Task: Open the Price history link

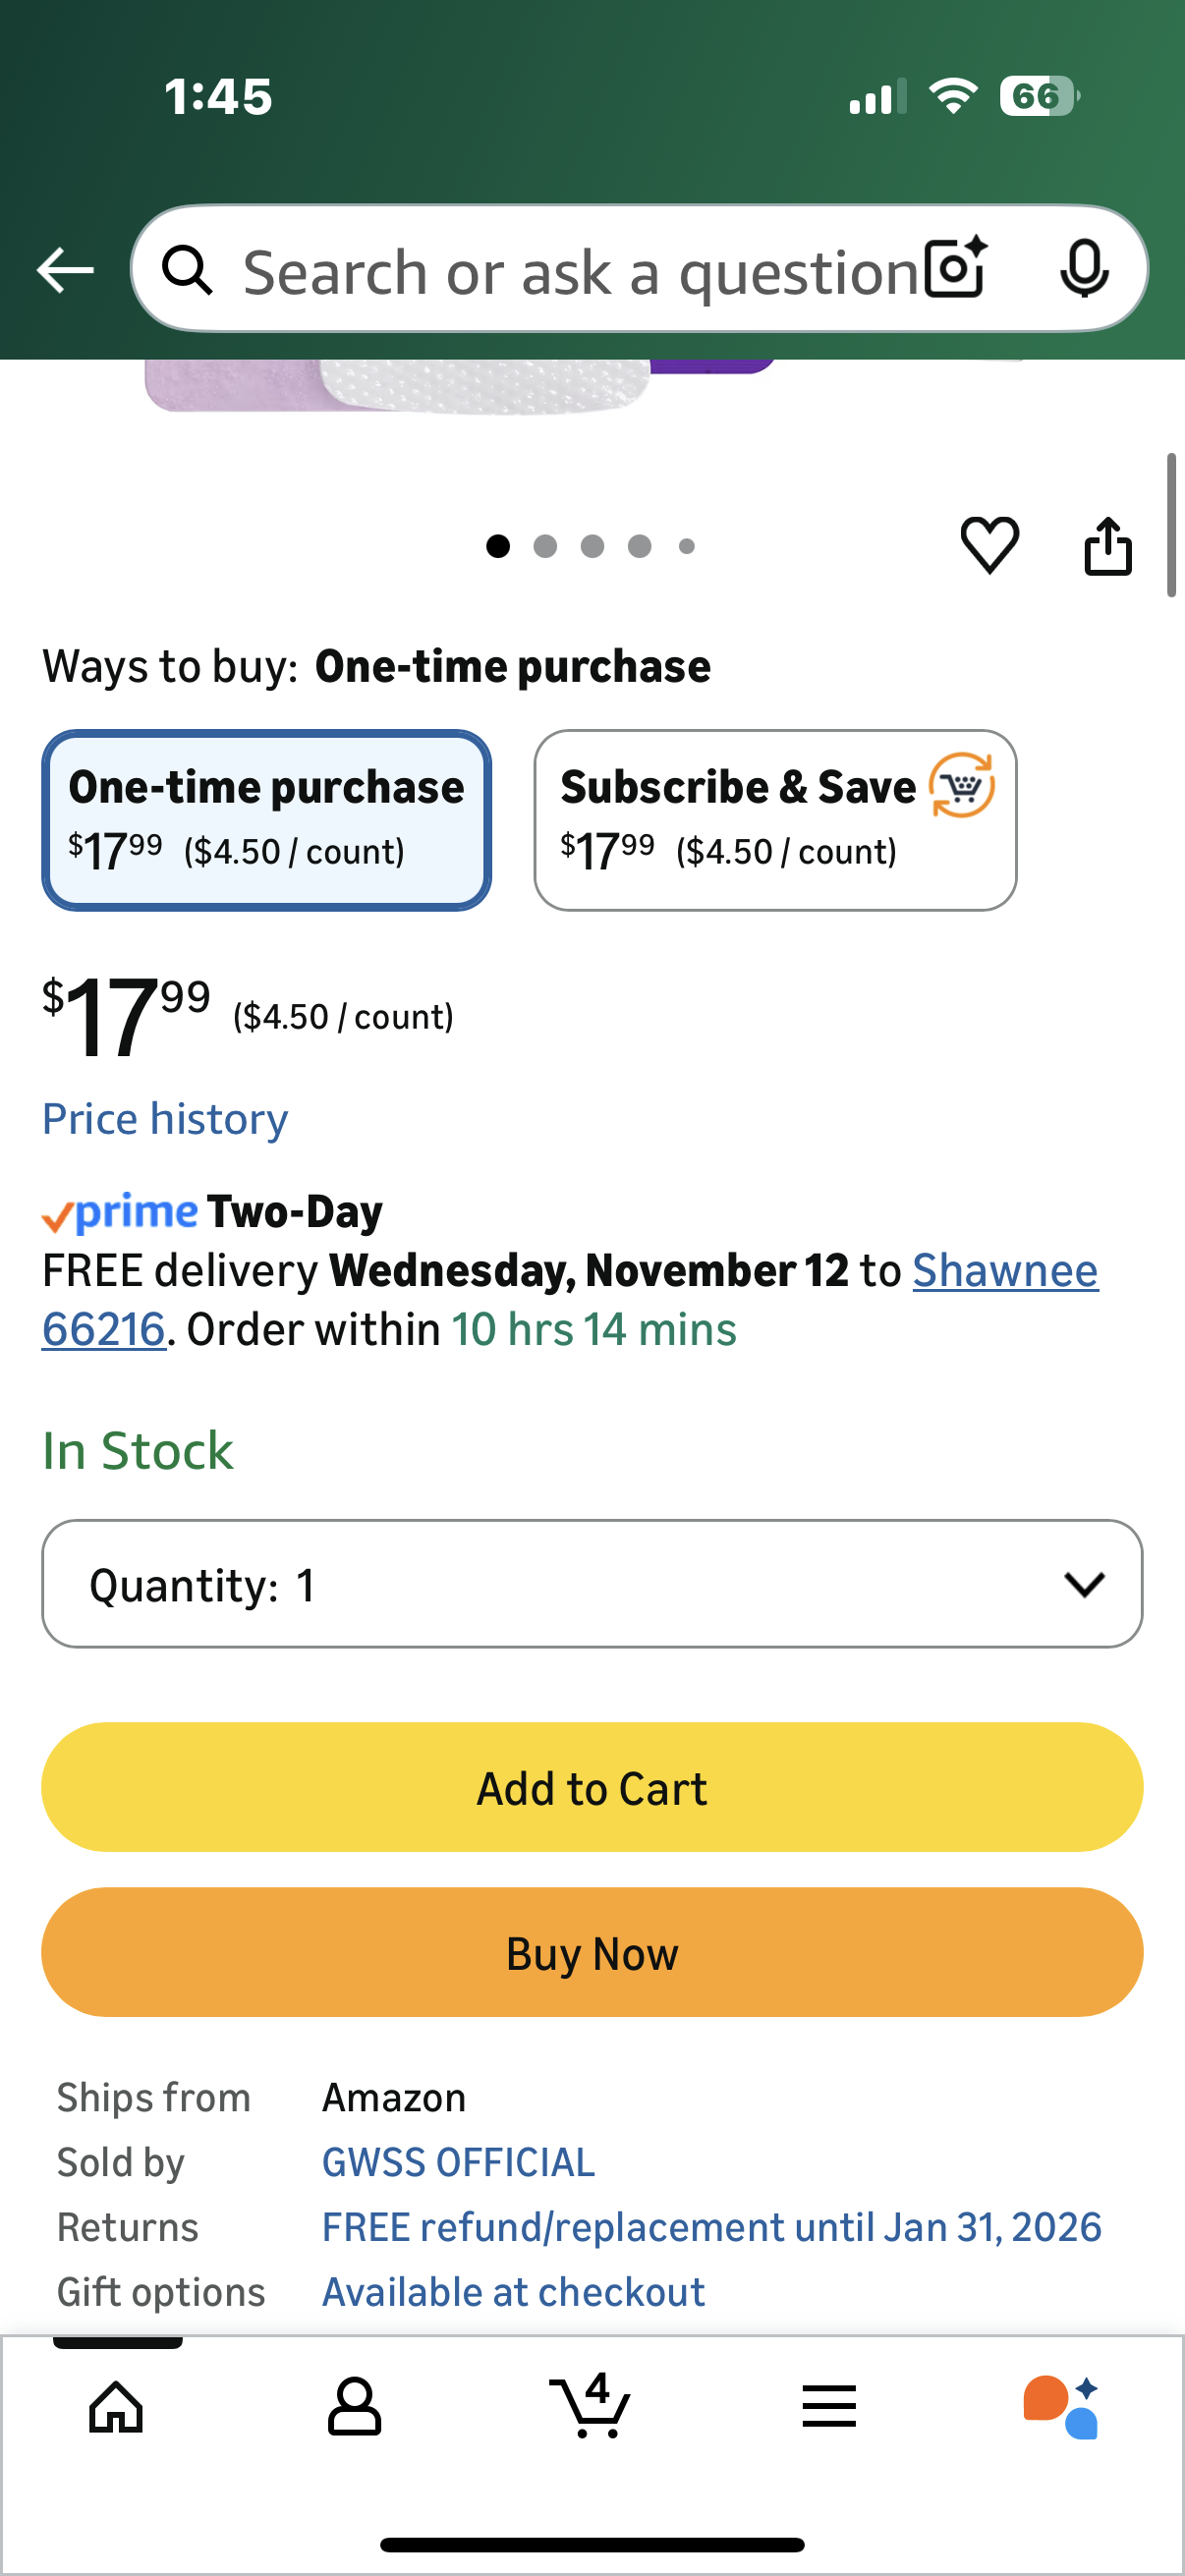Action: 165,1119
